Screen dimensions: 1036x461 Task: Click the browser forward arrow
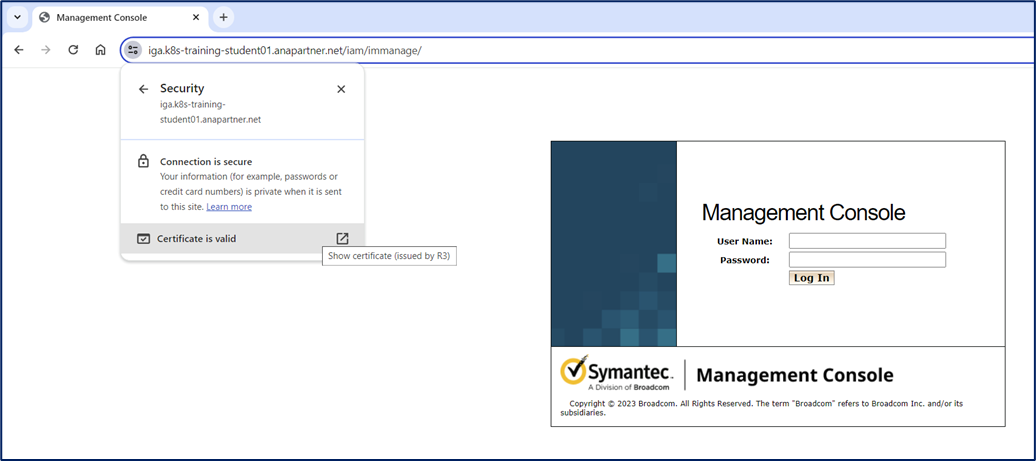pos(46,50)
